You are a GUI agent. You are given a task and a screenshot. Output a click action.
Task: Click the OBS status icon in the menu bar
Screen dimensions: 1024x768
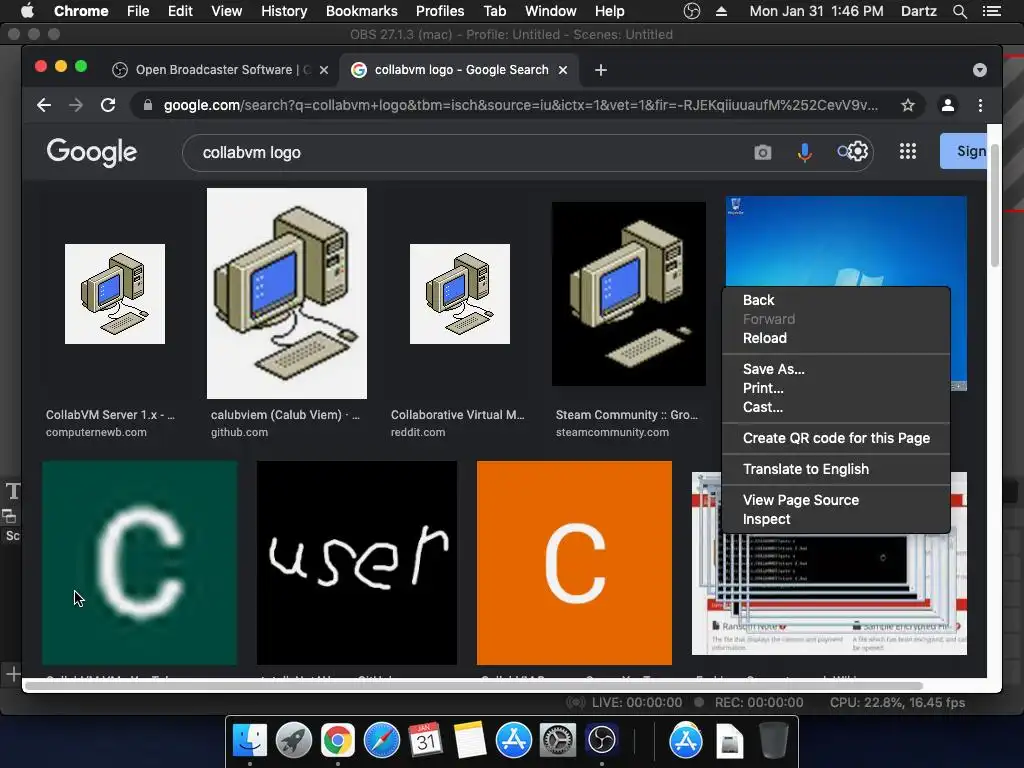pos(692,11)
